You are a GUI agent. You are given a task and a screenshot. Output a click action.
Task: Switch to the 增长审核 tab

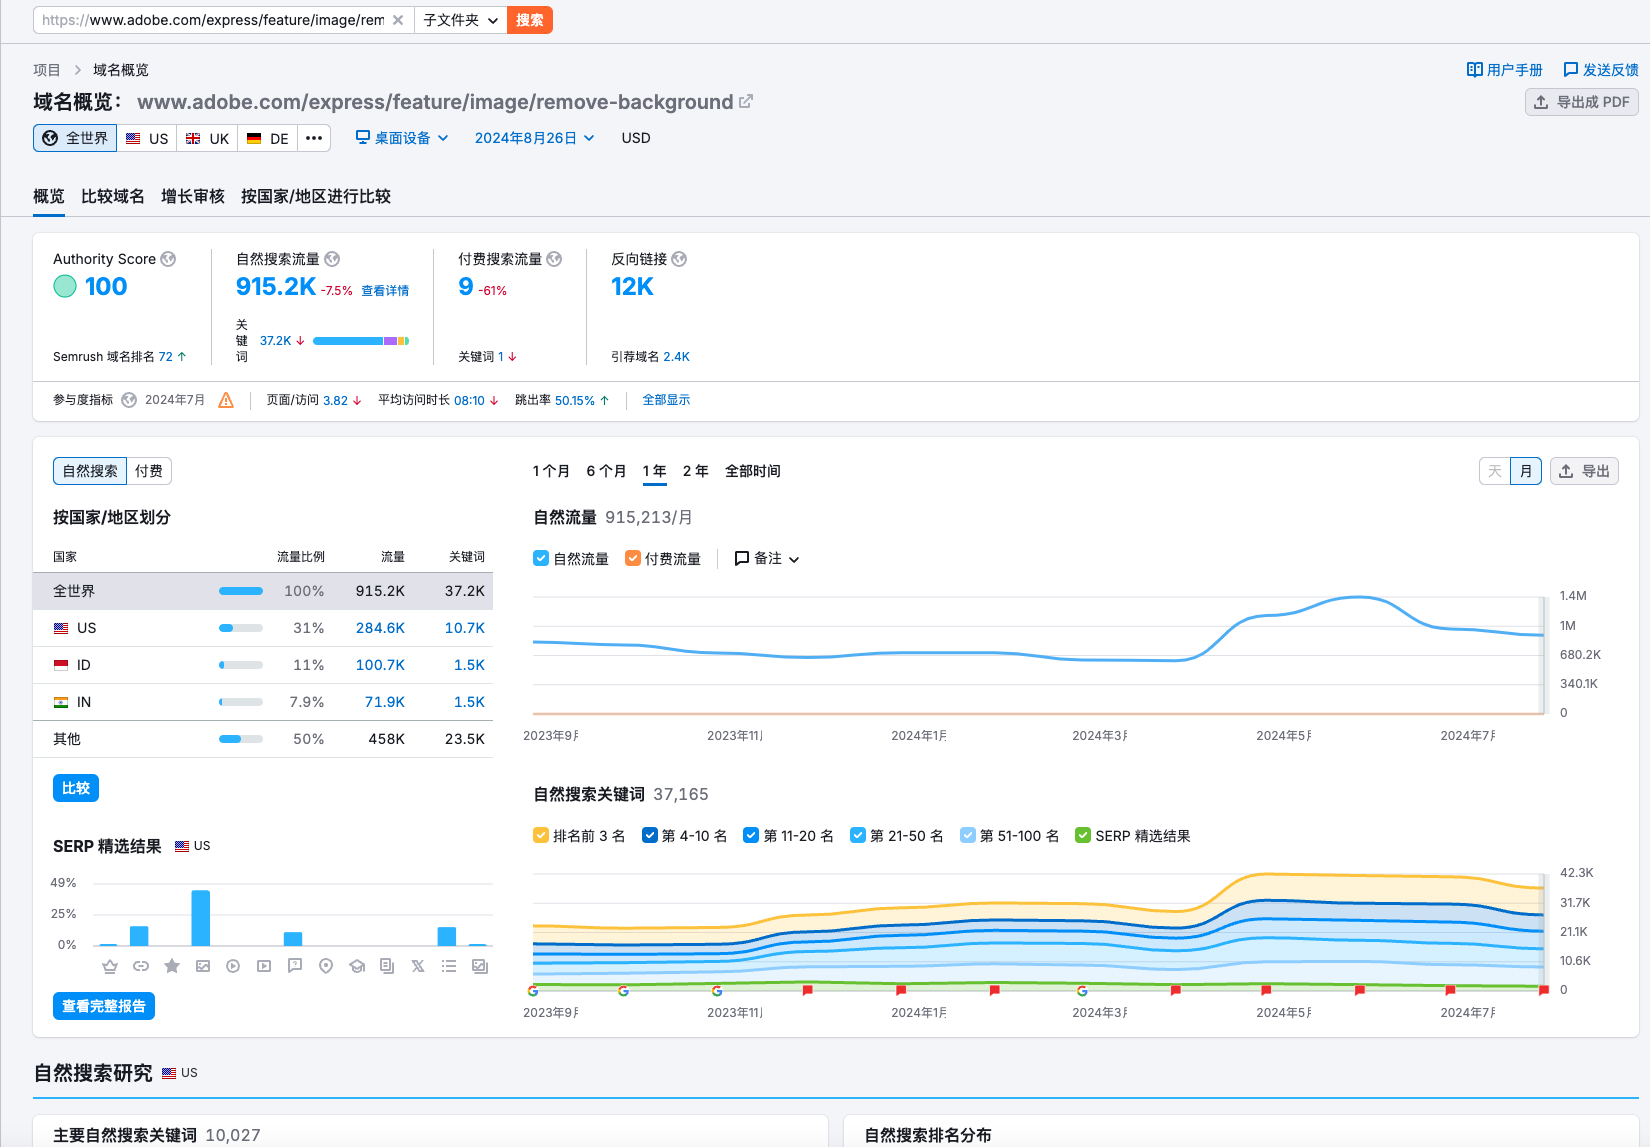point(193,196)
